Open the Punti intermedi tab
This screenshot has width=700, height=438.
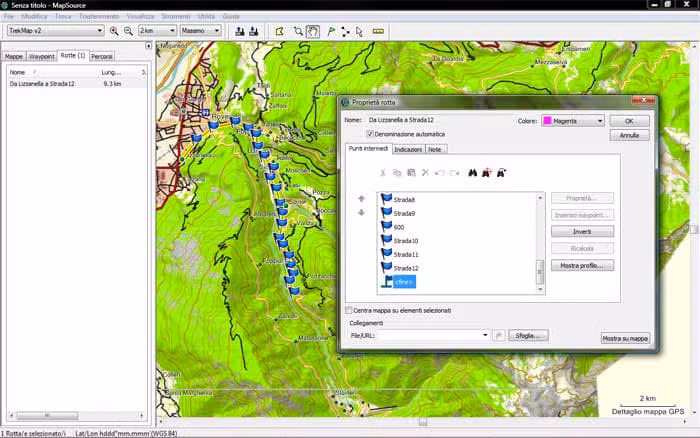click(368, 149)
